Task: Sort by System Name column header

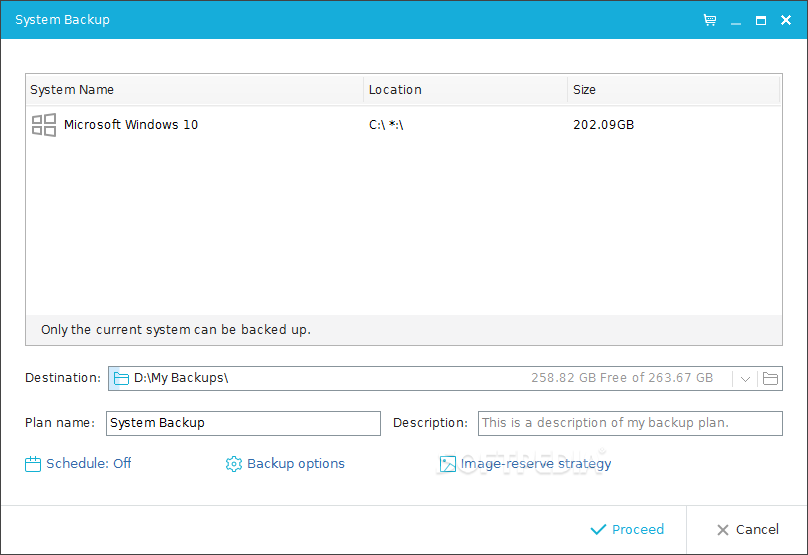Action: (195, 90)
